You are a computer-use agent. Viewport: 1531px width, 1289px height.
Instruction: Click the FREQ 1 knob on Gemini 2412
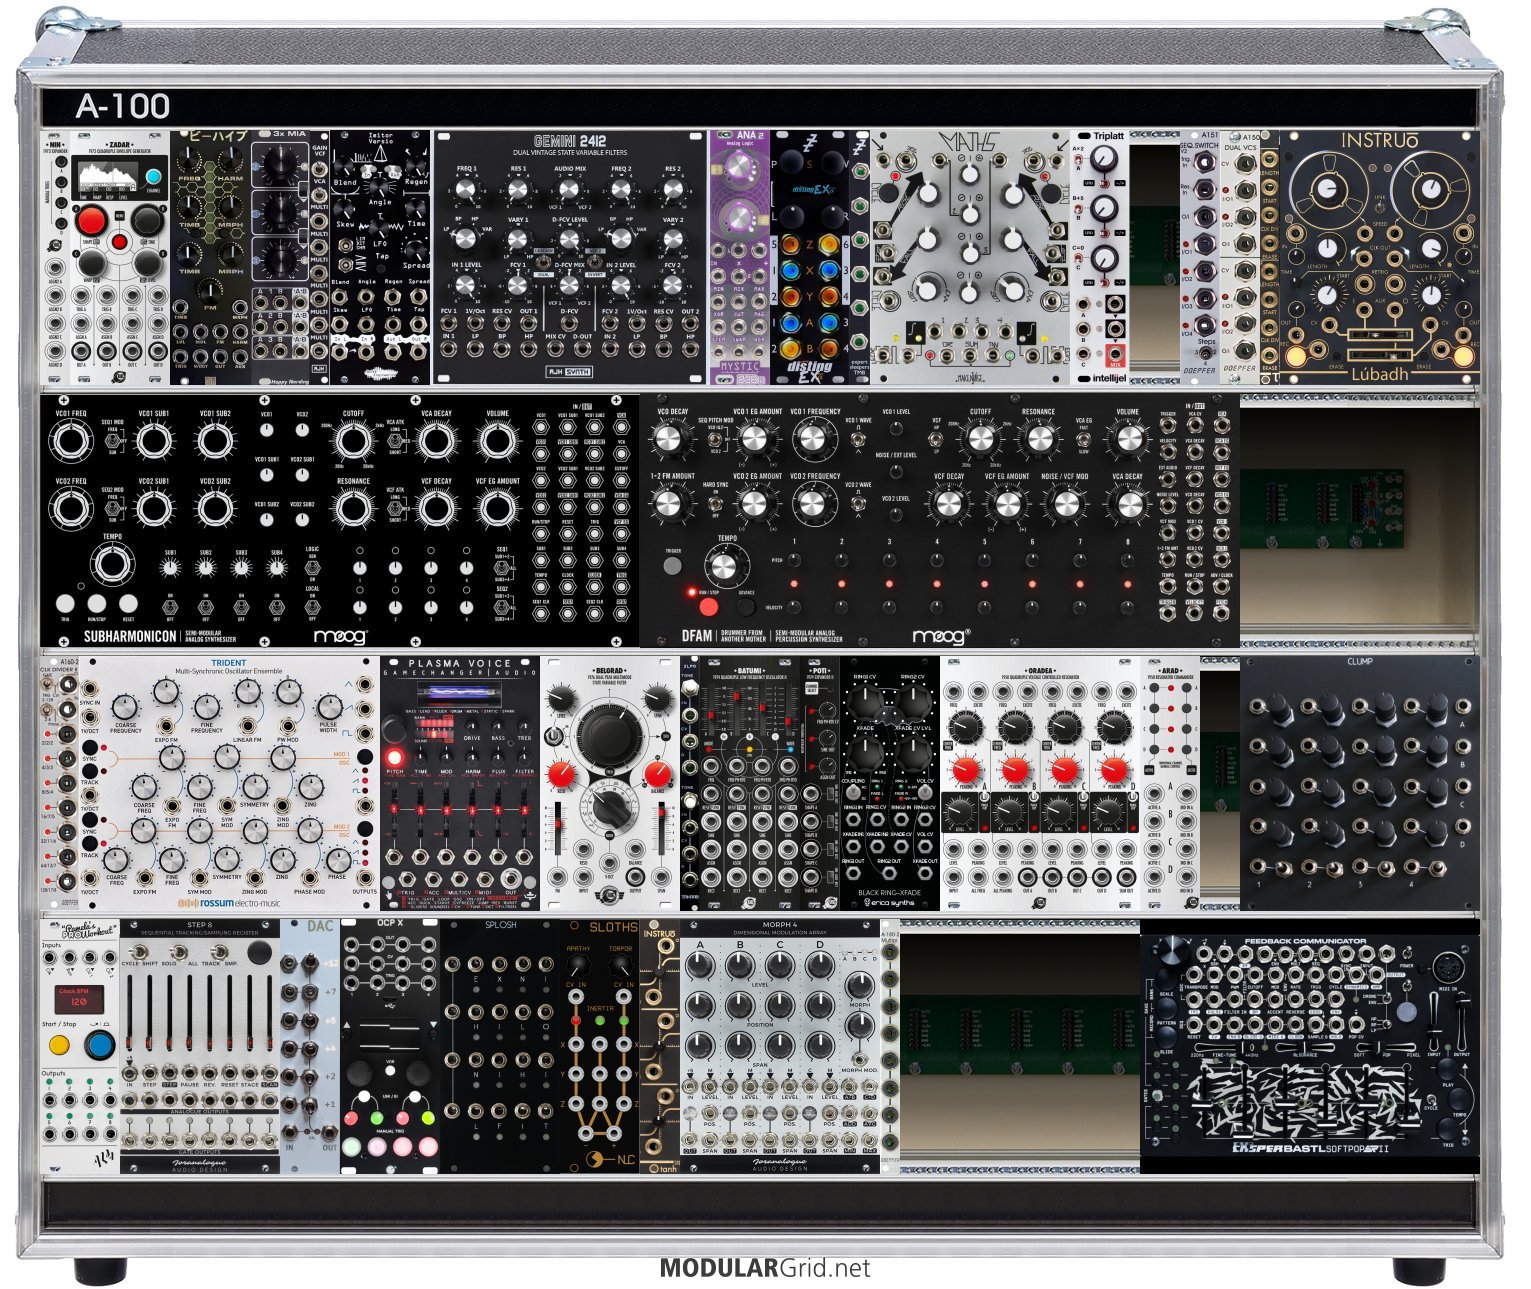point(466,191)
